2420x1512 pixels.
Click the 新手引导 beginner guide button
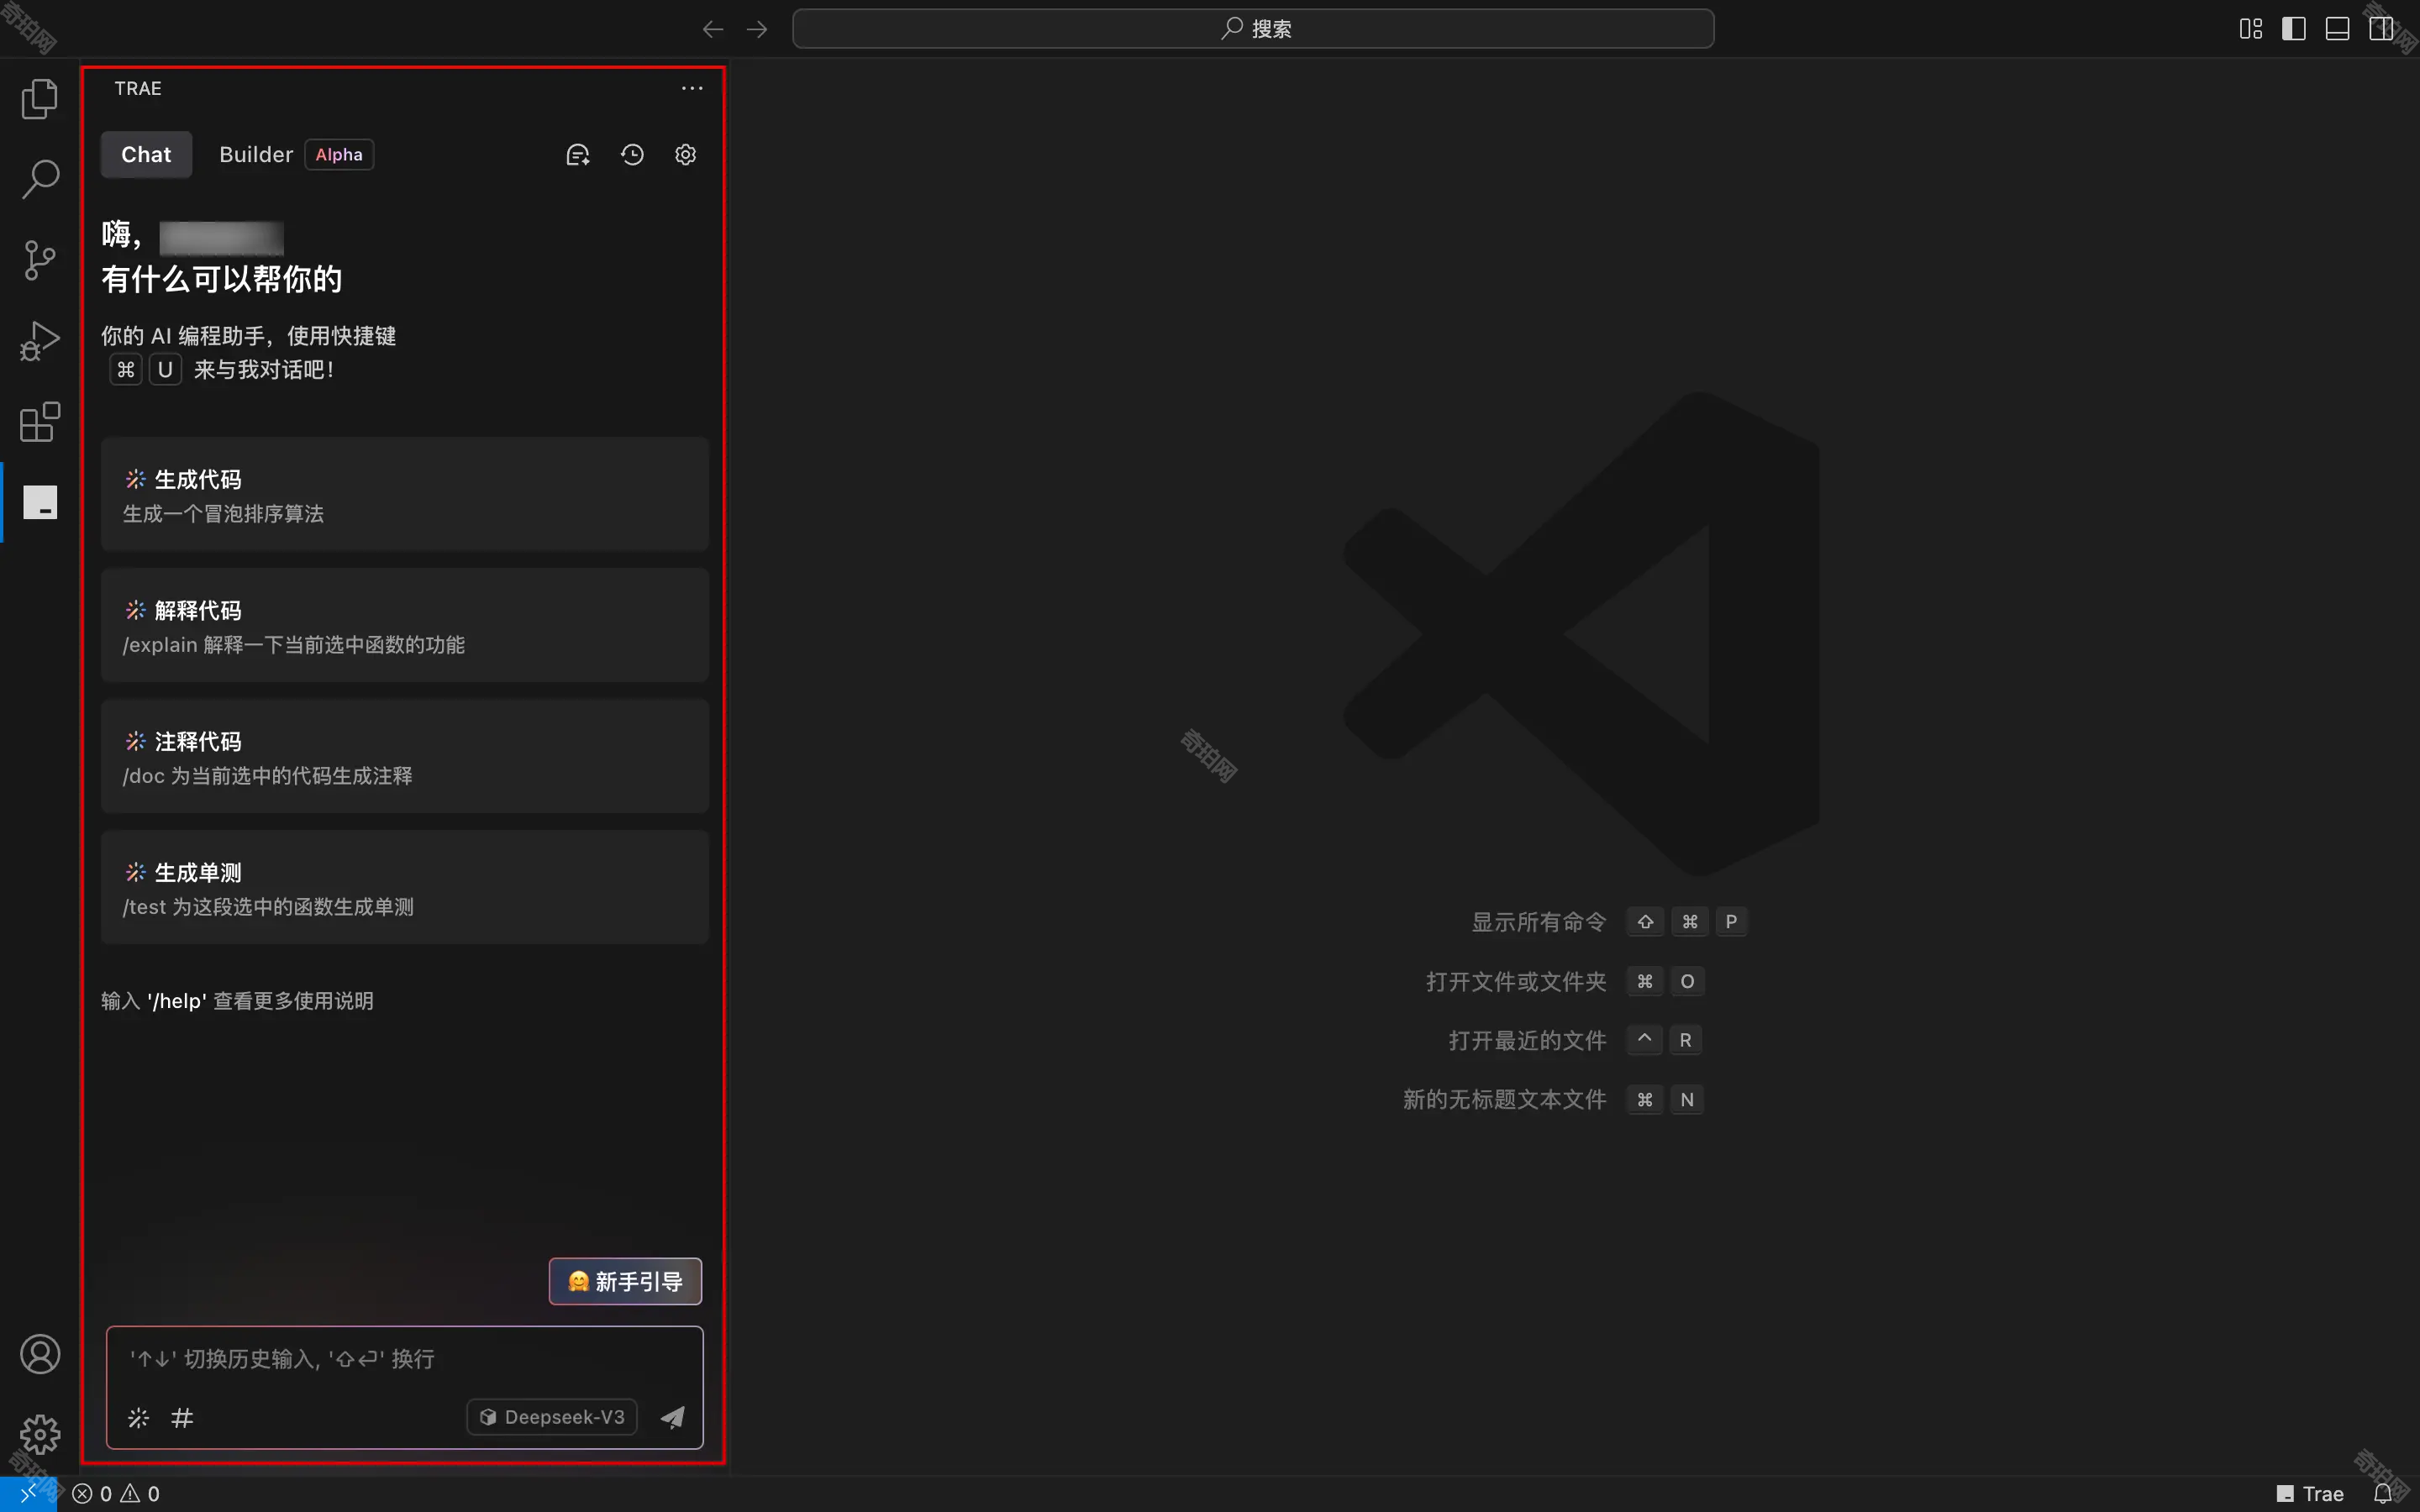[625, 1281]
